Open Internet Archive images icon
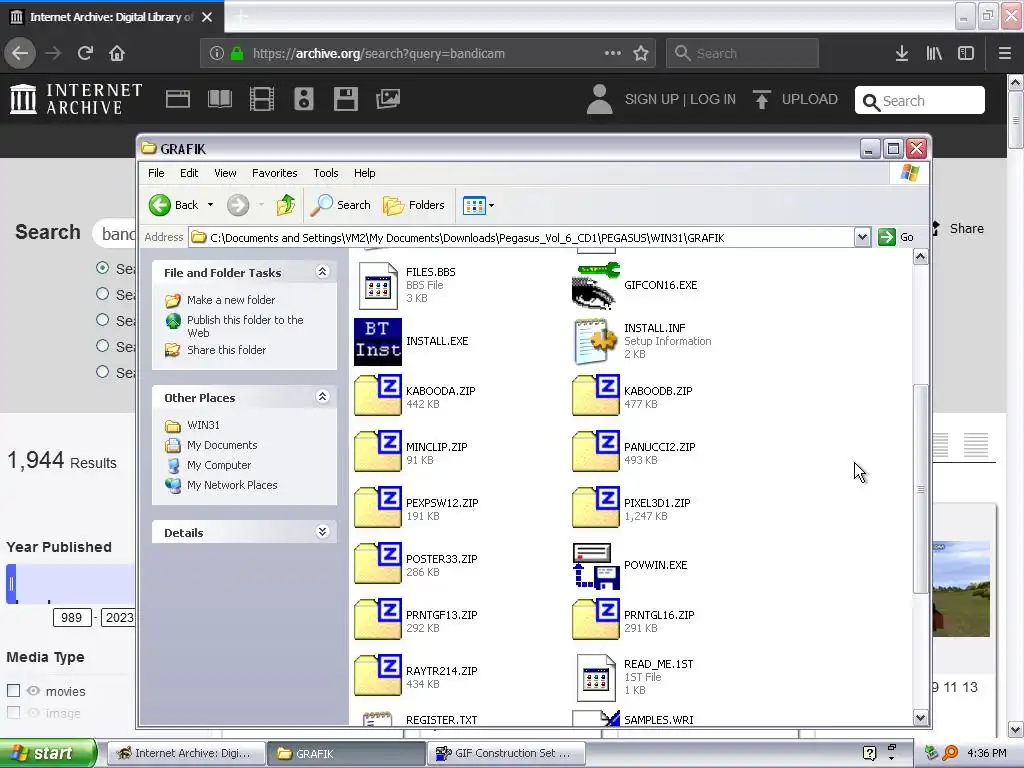Image resolution: width=1024 pixels, height=768 pixels. pyautogui.click(x=388, y=99)
